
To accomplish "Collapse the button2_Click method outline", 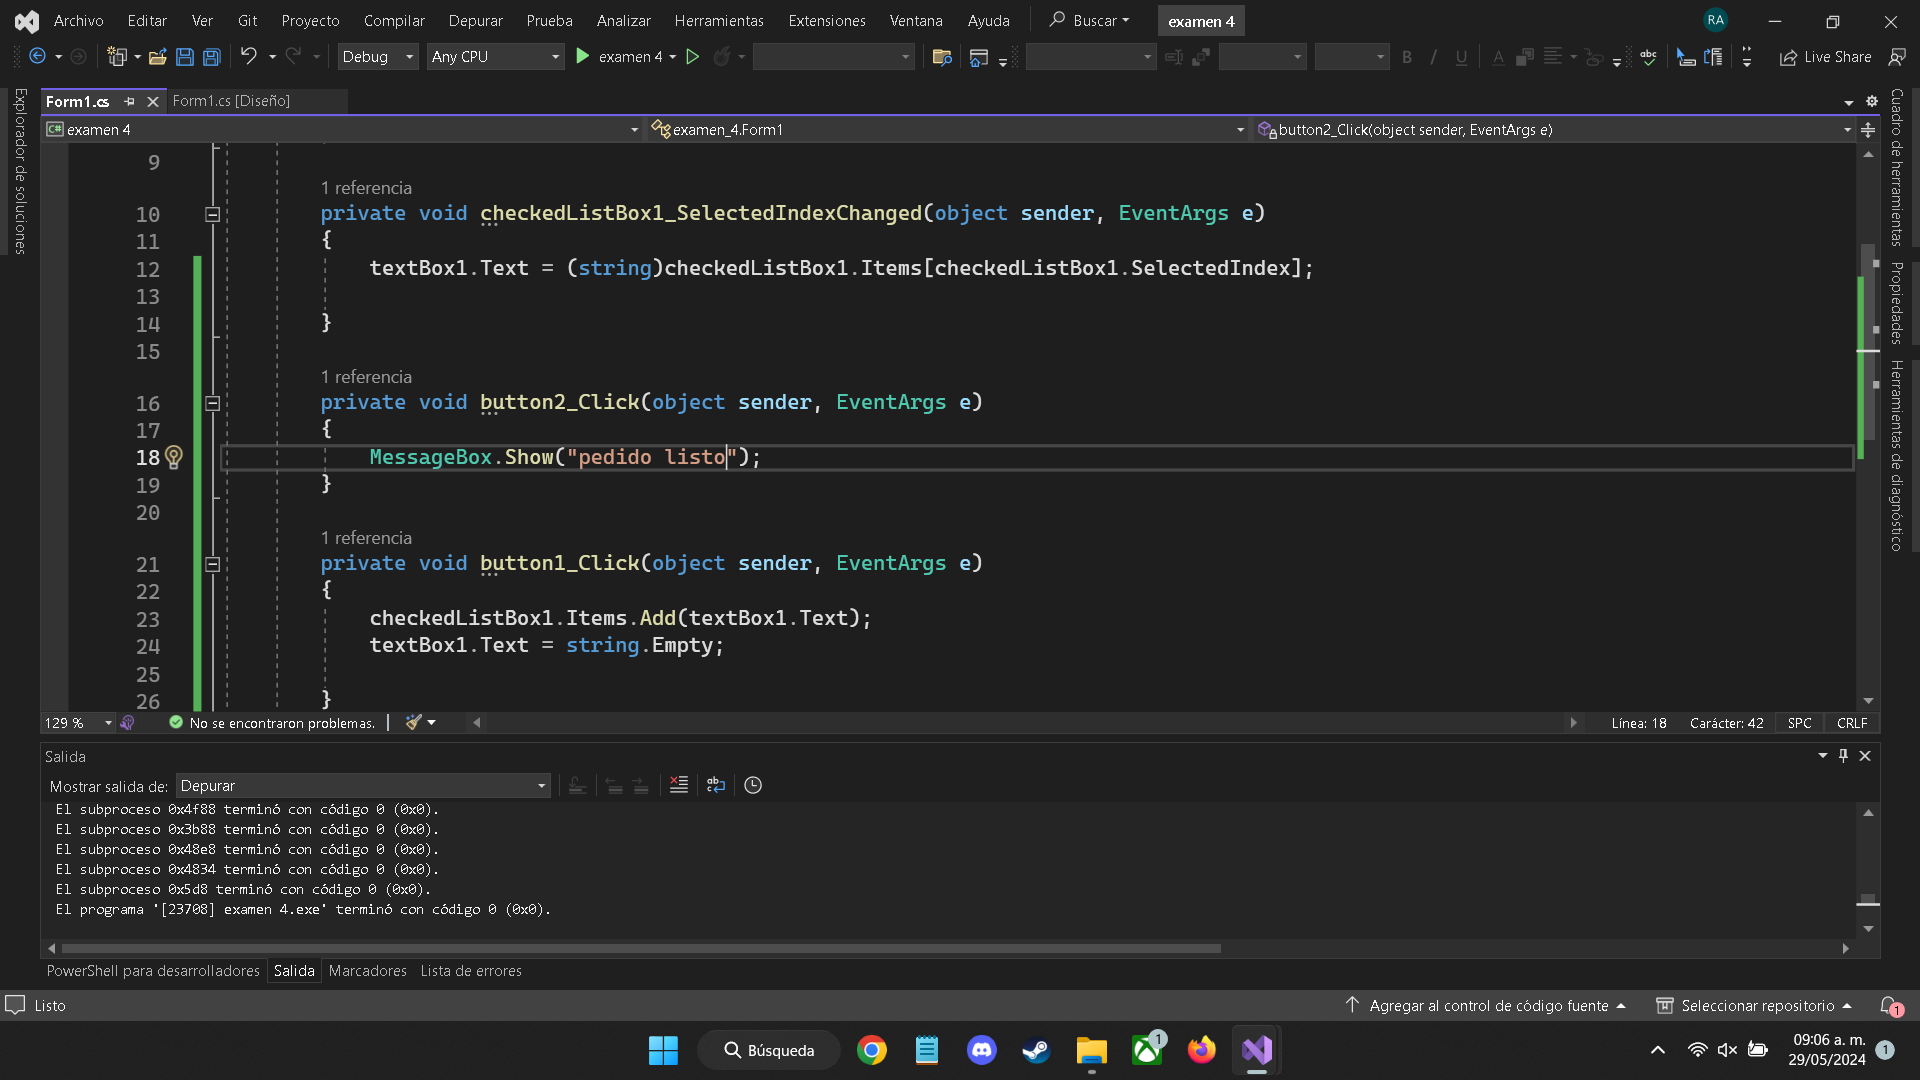I will (x=212, y=403).
